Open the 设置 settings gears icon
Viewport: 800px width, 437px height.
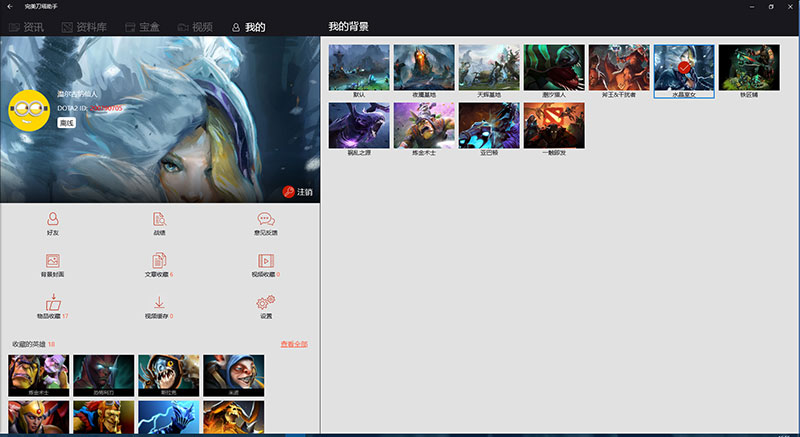coord(266,302)
